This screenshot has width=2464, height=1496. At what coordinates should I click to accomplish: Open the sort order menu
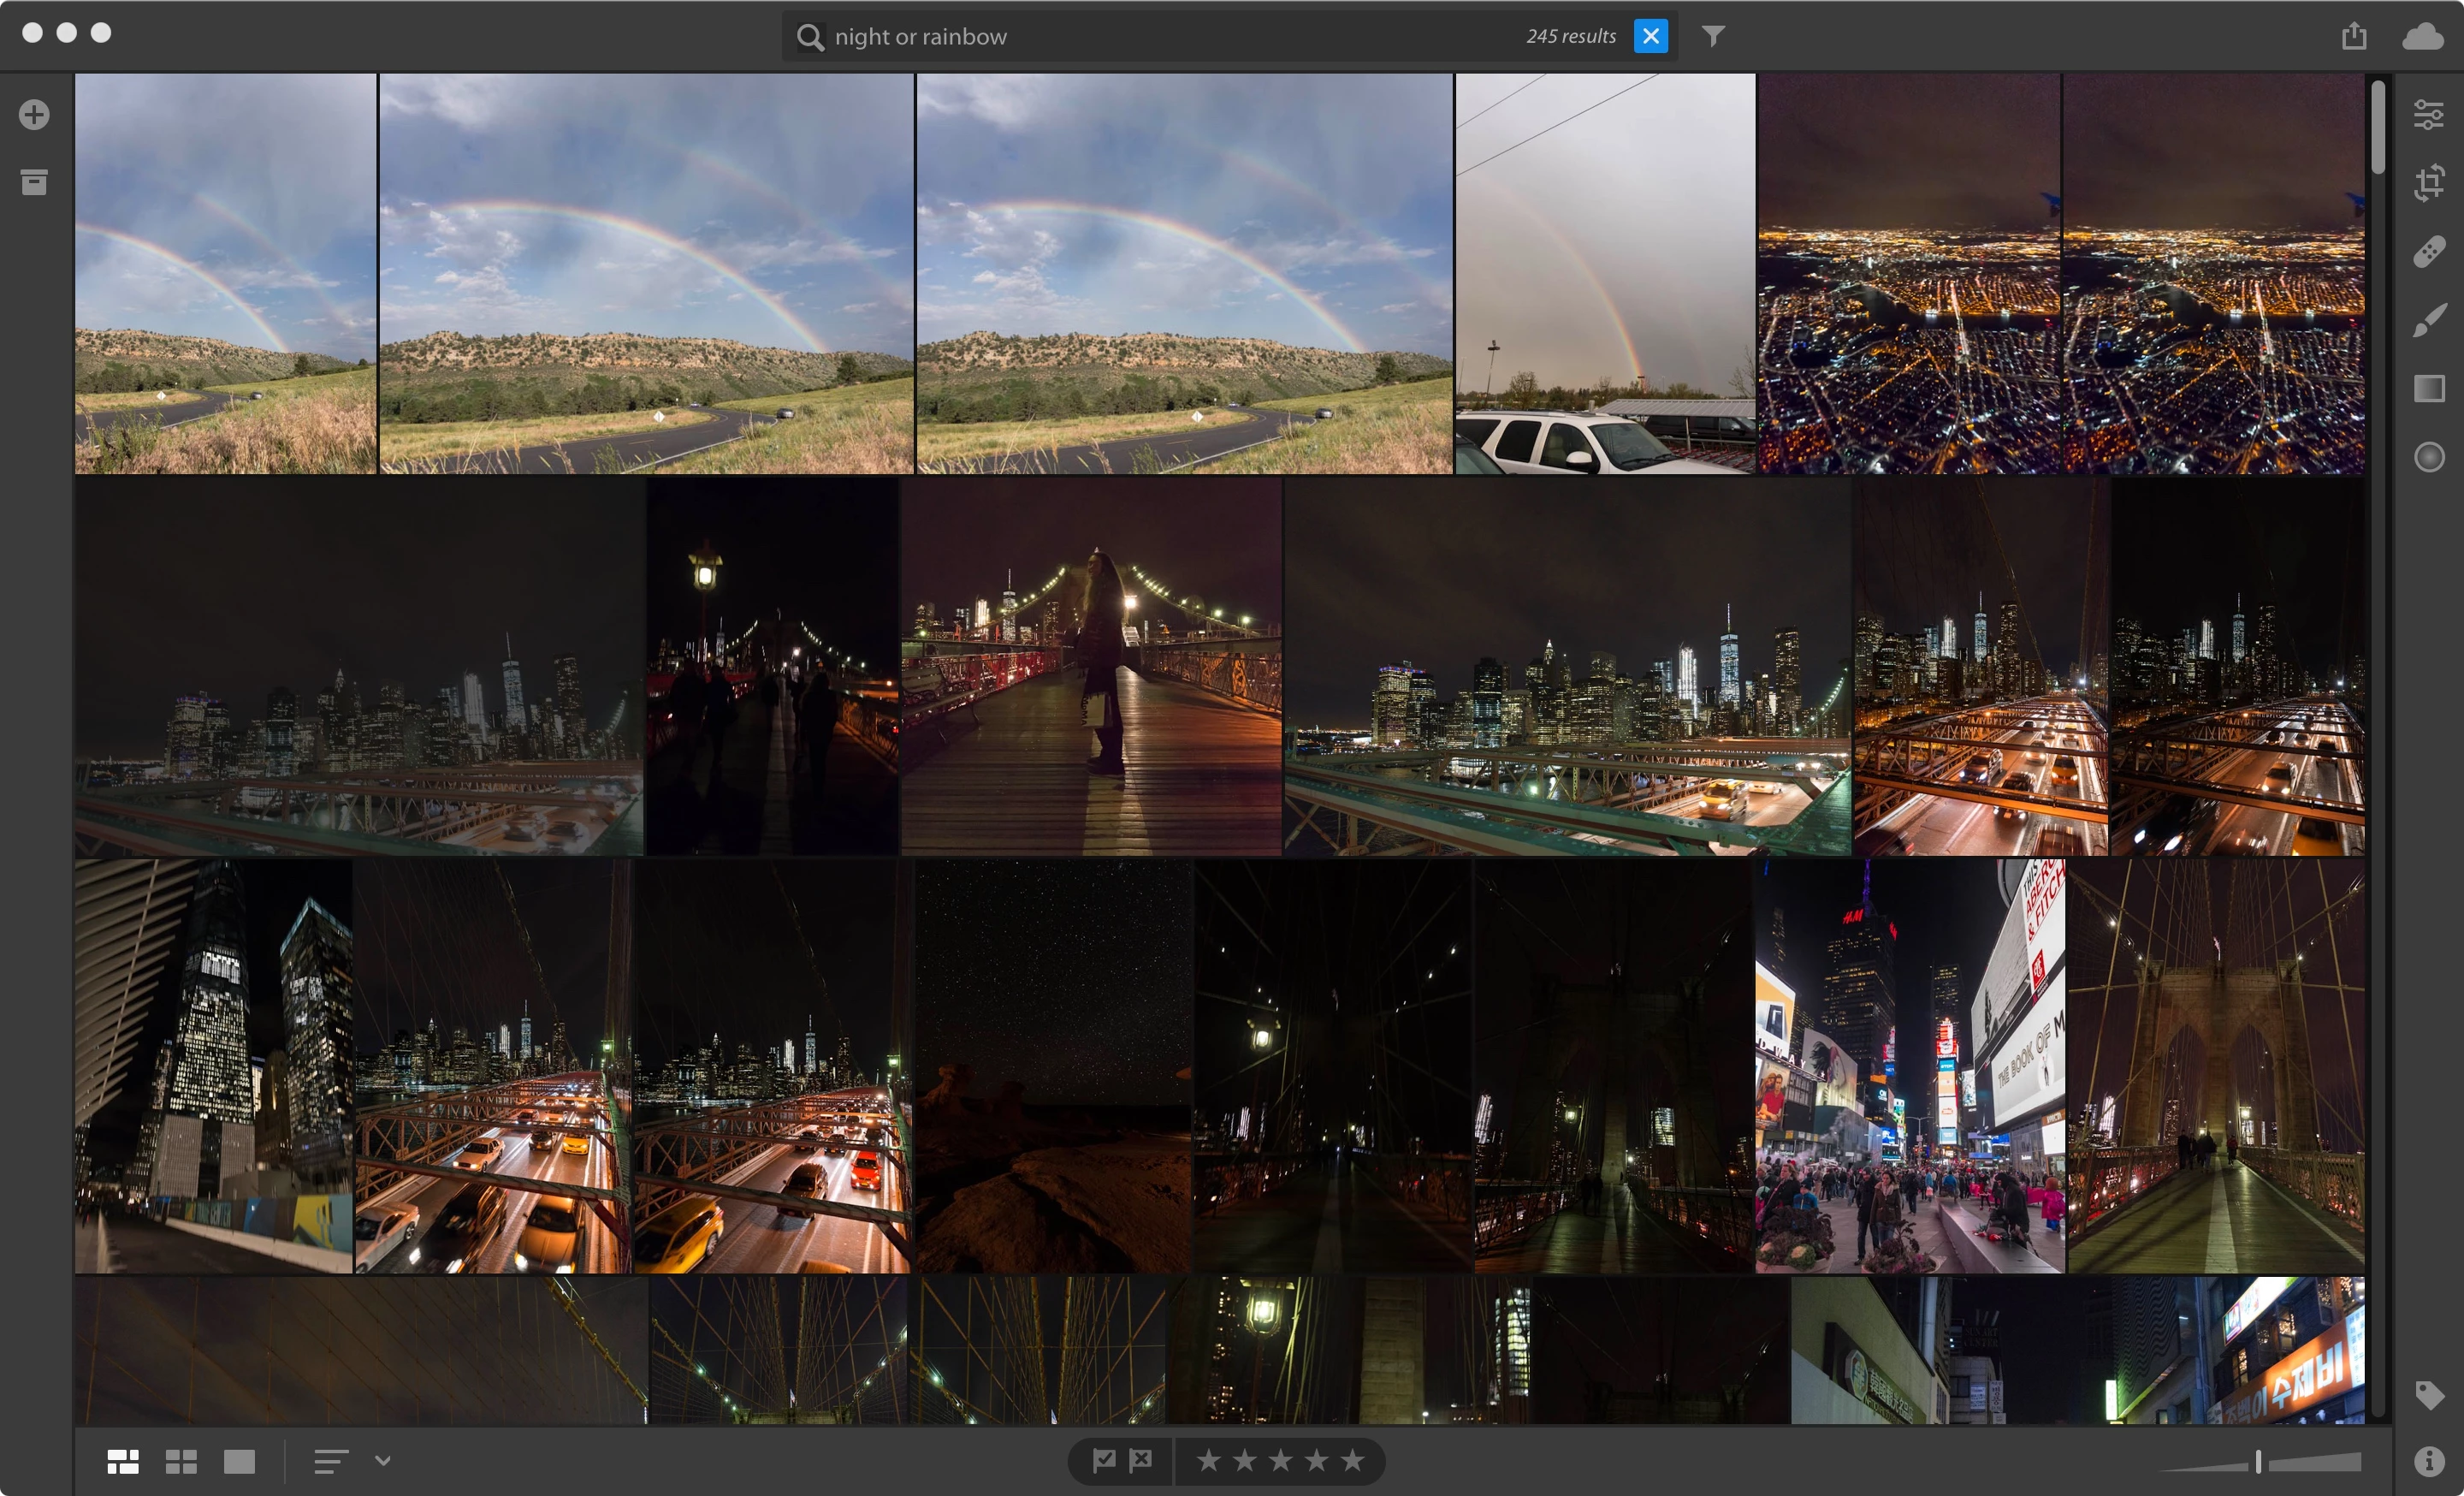coord(331,1462)
